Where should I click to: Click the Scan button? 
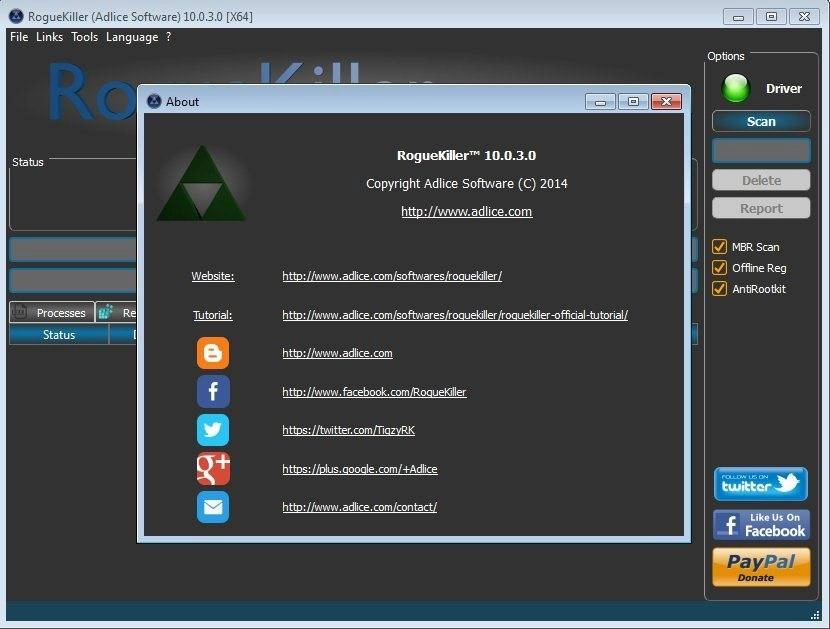tap(761, 121)
